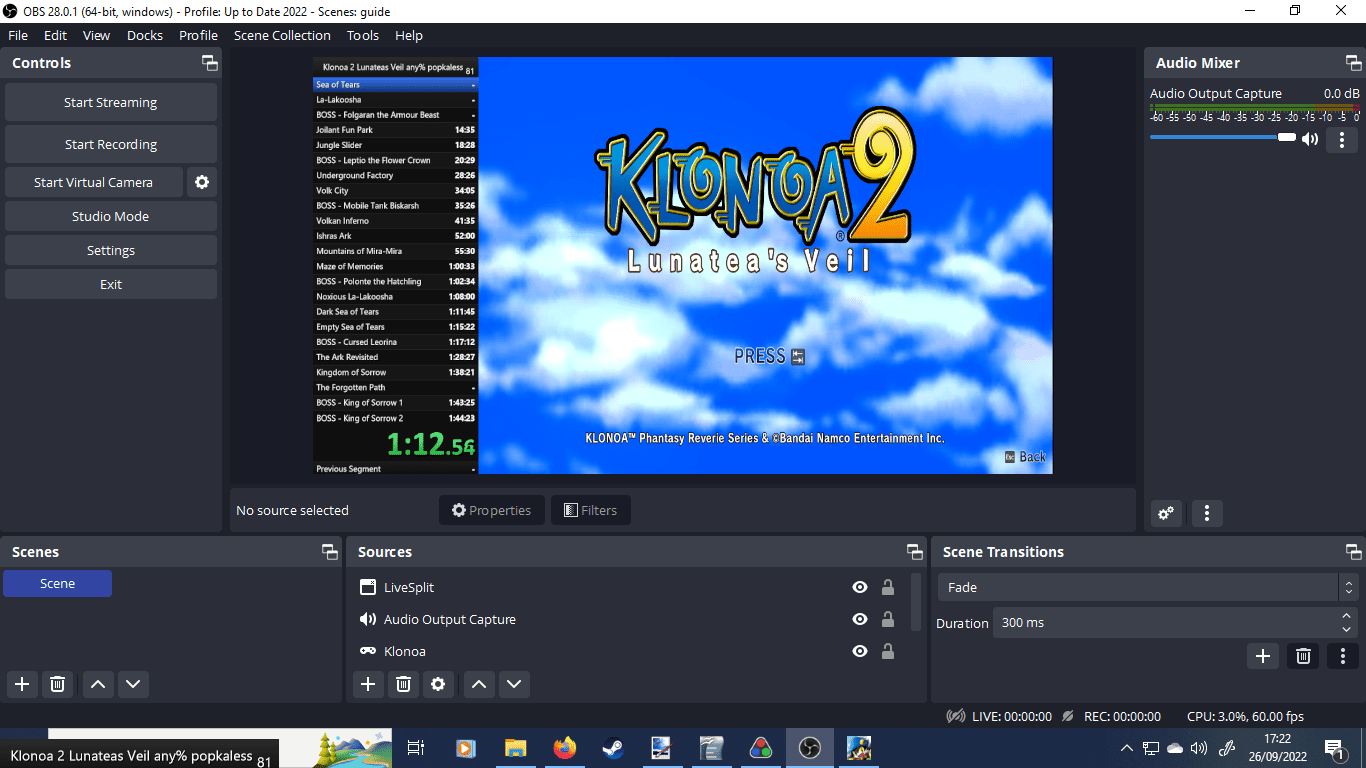1366x768 pixels.
Task: Mute Audio Output Capture speaker icon
Action: (x=1310, y=139)
